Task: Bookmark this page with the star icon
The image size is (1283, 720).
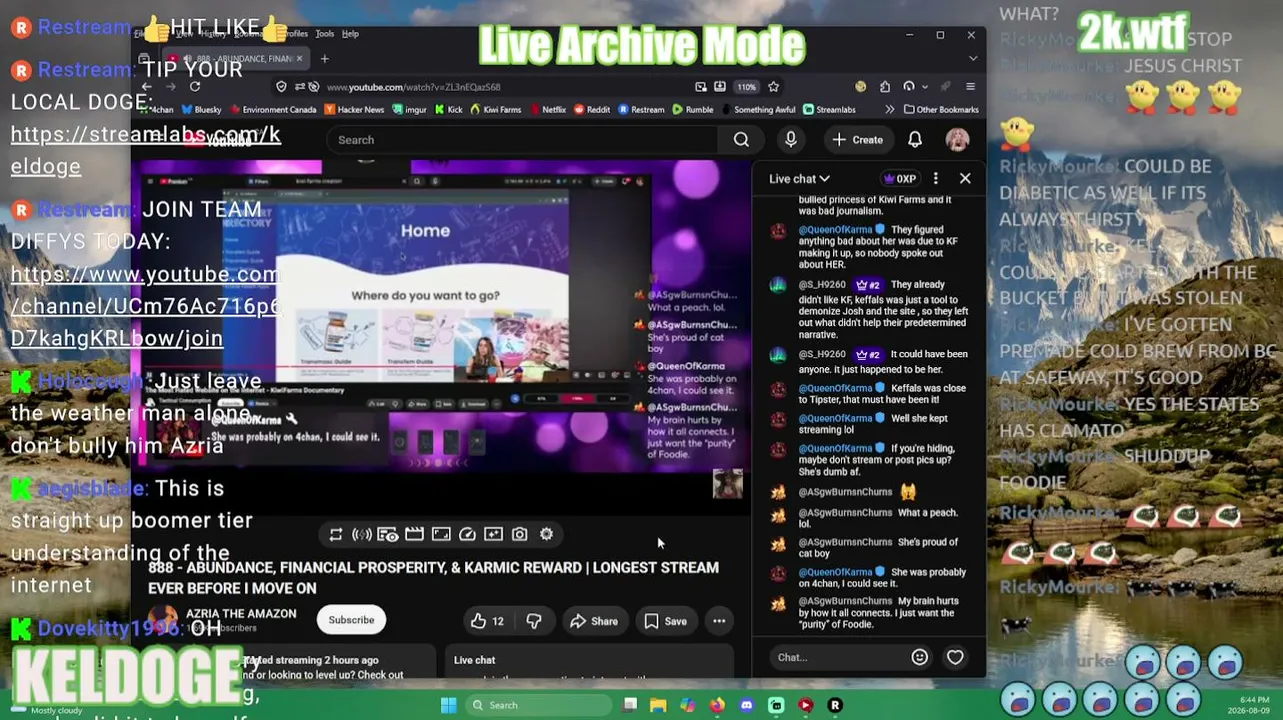Action: (773, 87)
